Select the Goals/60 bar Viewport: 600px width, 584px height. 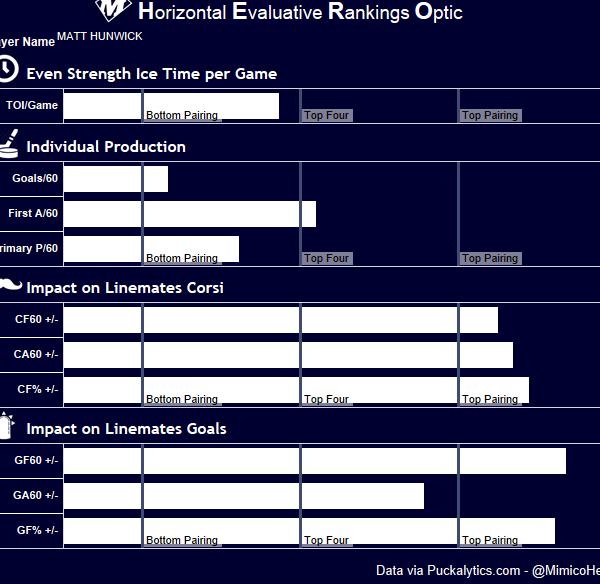pos(116,179)
